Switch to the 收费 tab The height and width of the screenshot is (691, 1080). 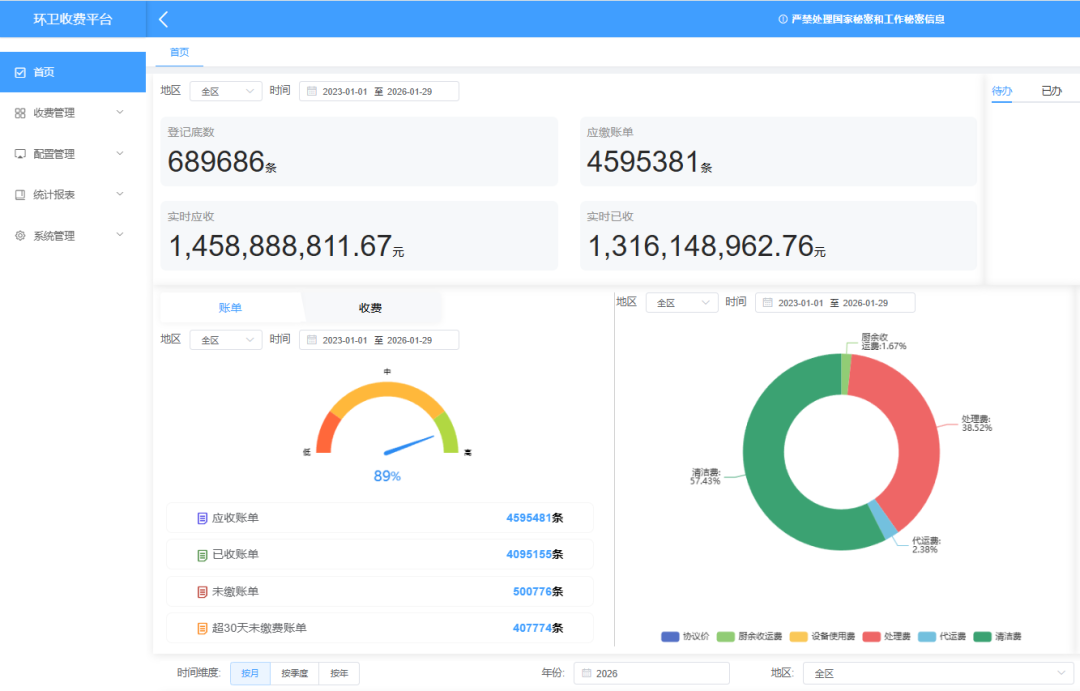pyautogui.click(x=370, y=308)
